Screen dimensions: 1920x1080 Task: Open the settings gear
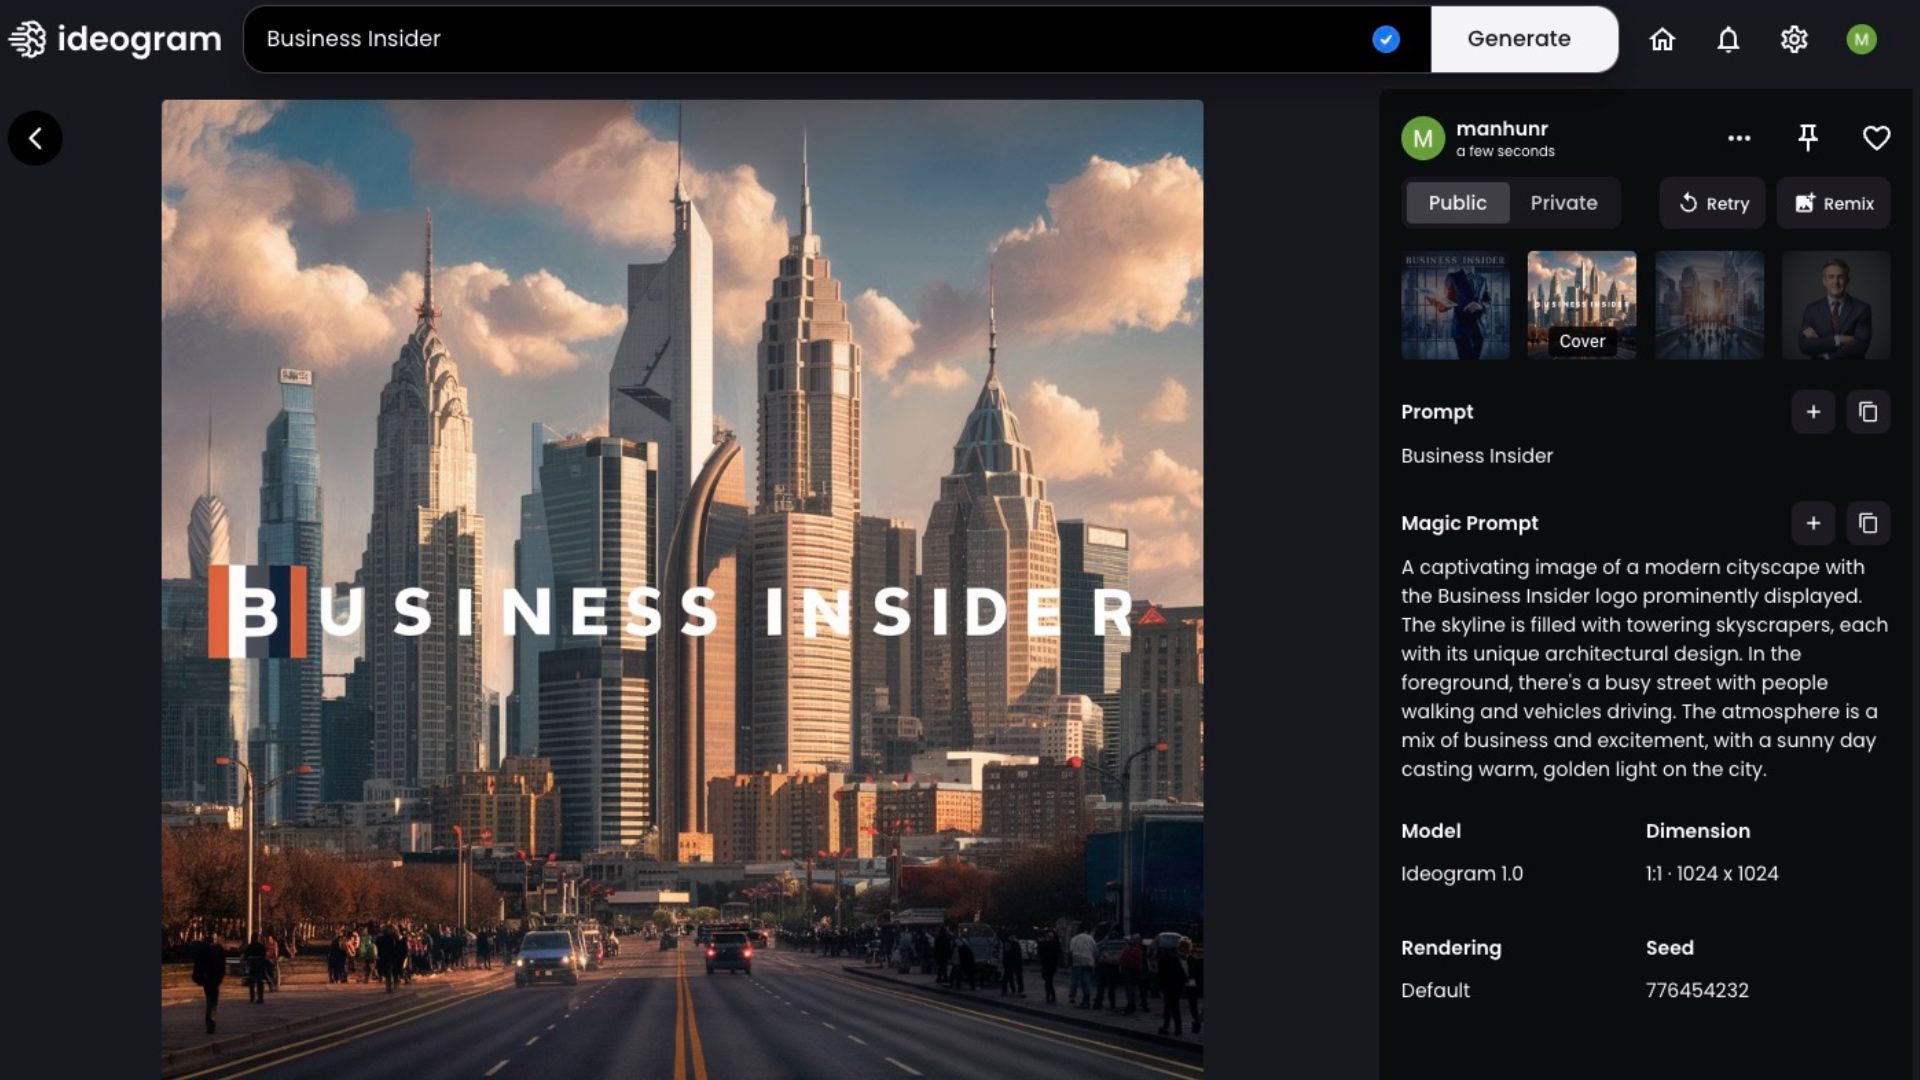coord(1794,39)
